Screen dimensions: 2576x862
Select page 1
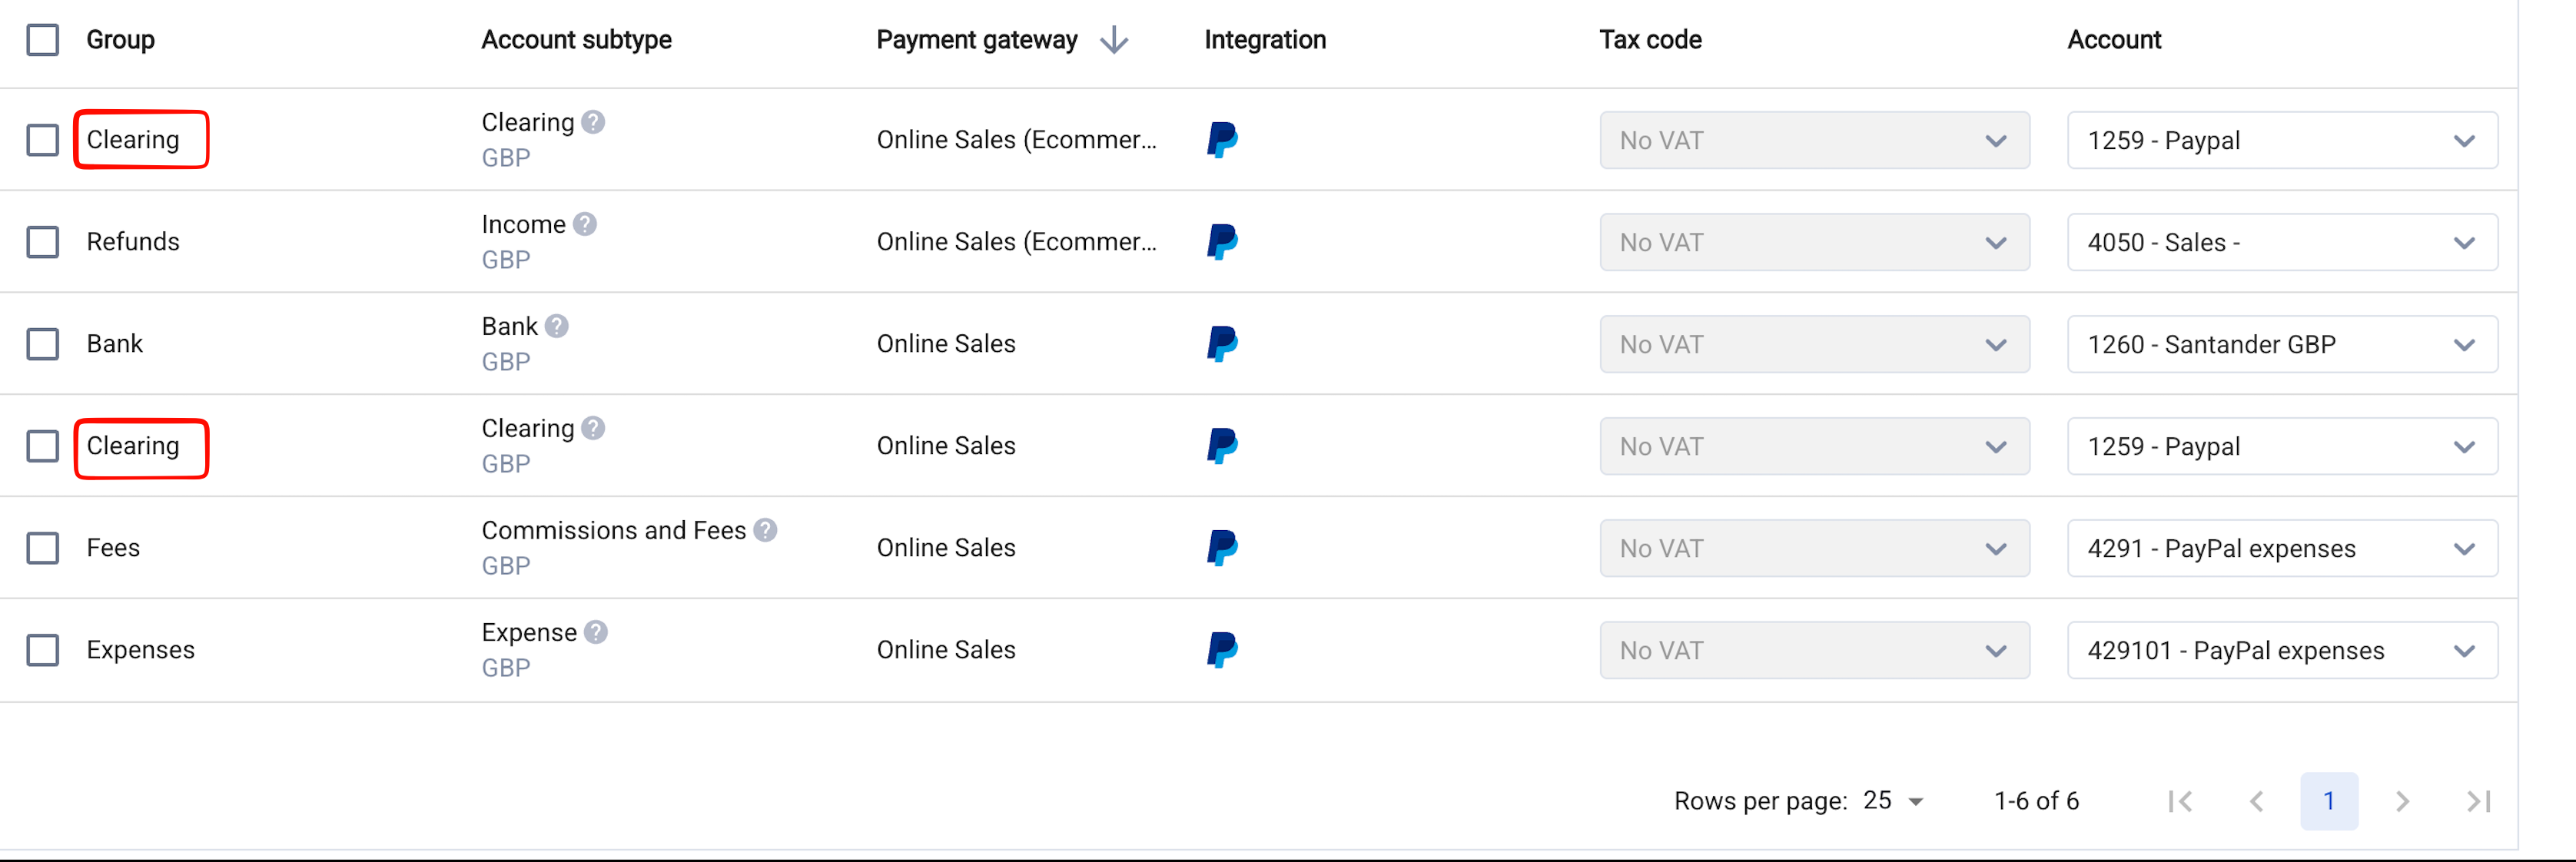2329,801
